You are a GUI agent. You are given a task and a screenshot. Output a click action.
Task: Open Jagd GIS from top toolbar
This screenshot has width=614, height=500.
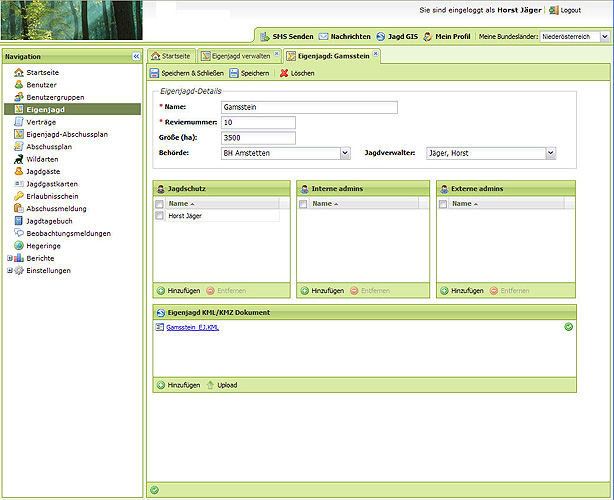pos(397,36)
